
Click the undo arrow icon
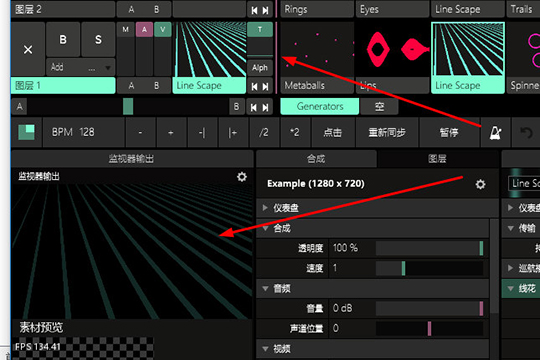tap(526, 132)
